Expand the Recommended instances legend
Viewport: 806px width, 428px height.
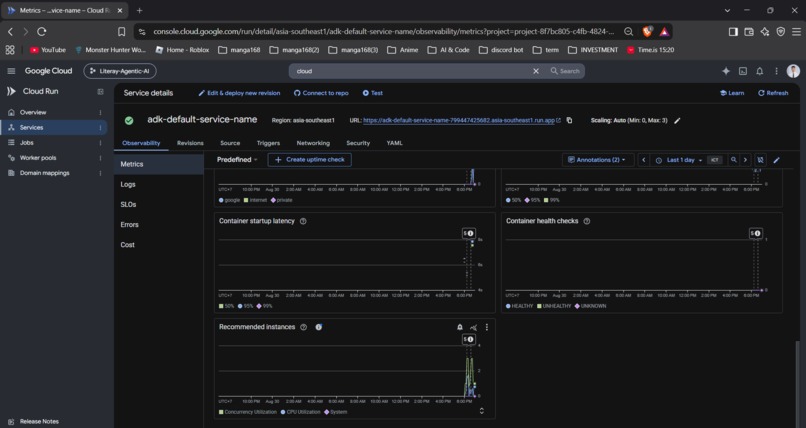pos(482,411)
